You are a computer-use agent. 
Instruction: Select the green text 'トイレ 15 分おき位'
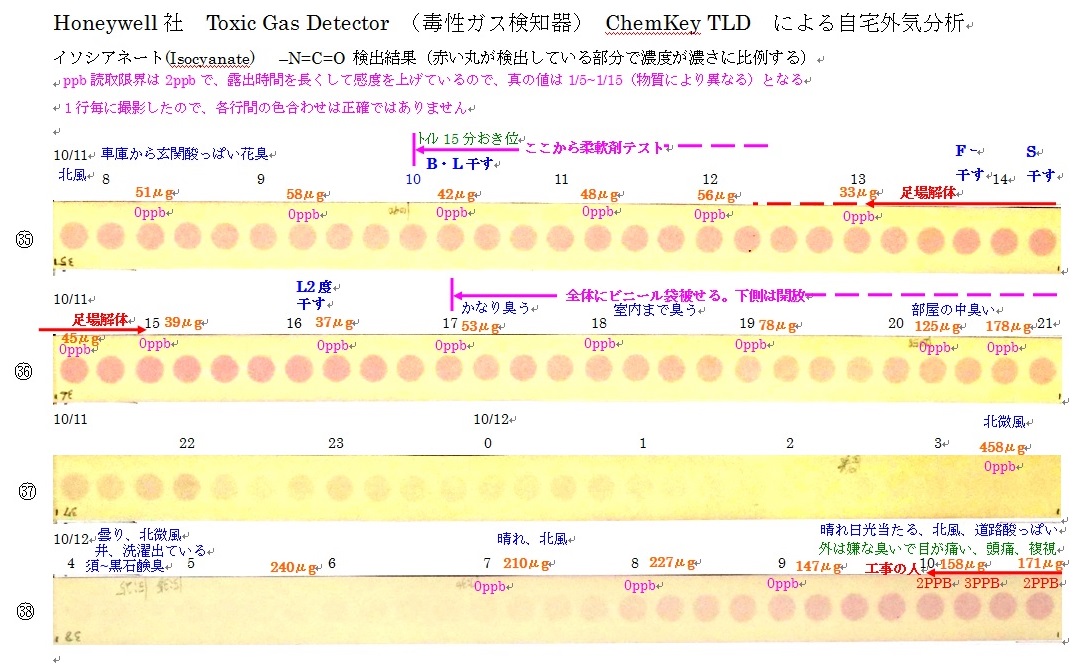(x=468, y=138)
